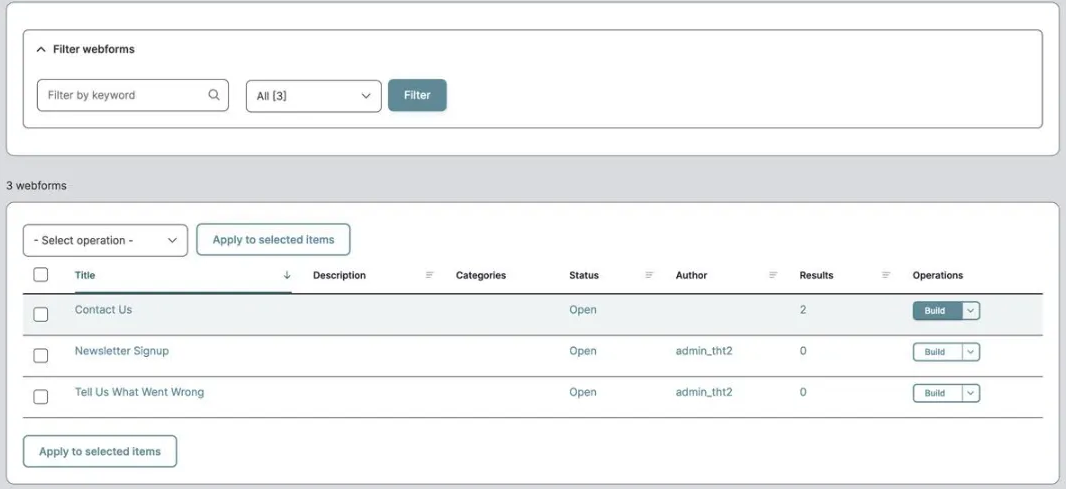The image size is (1066, 489).
Task: Click the Open status of Contact Us
Action: pos(583,309)
